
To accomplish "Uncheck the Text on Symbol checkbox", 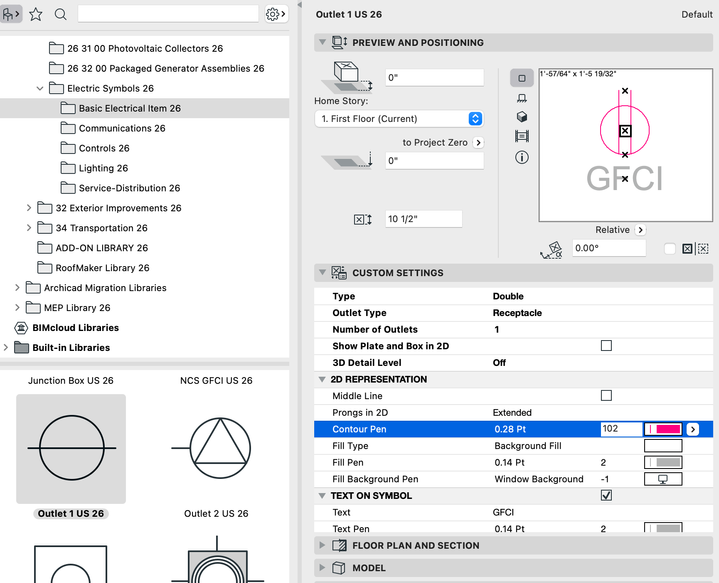I will (x=605, y=495).
